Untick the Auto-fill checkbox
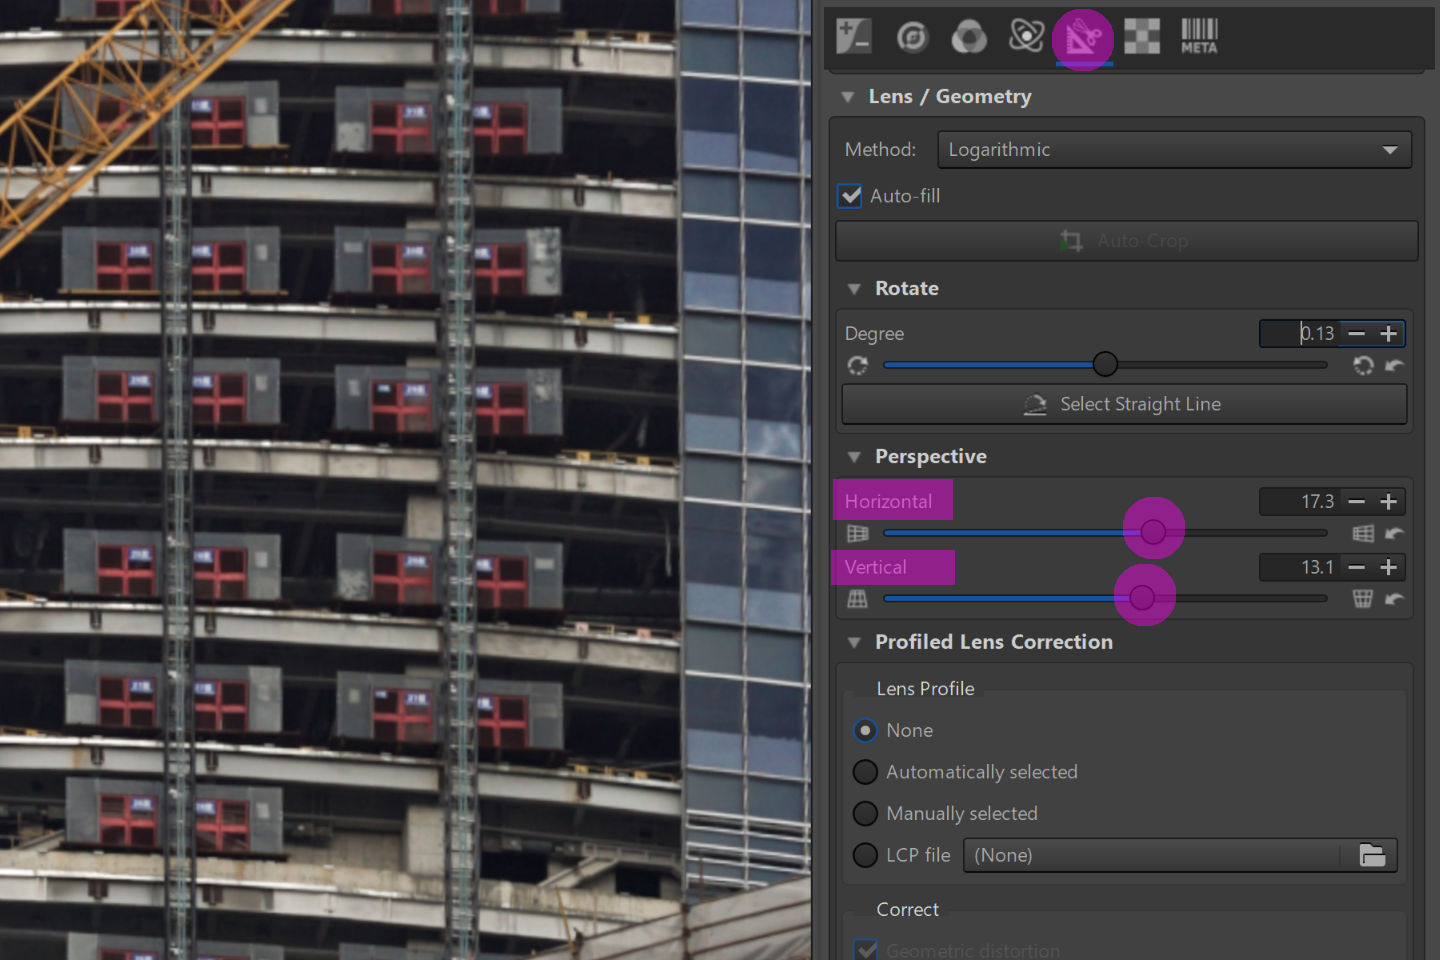The image size is (1440, 960). [x=850, y=196]
